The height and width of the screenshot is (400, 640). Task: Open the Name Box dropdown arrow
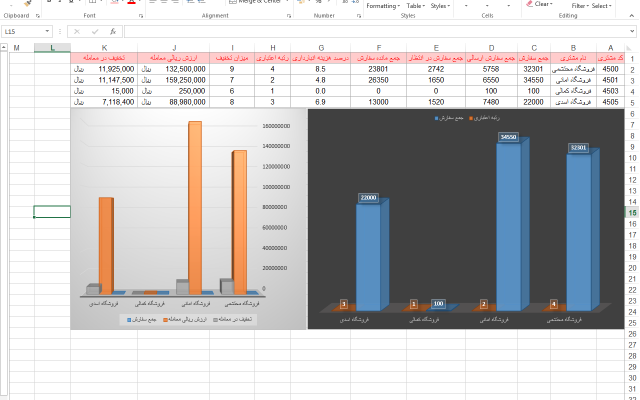(x=47, y=31)
